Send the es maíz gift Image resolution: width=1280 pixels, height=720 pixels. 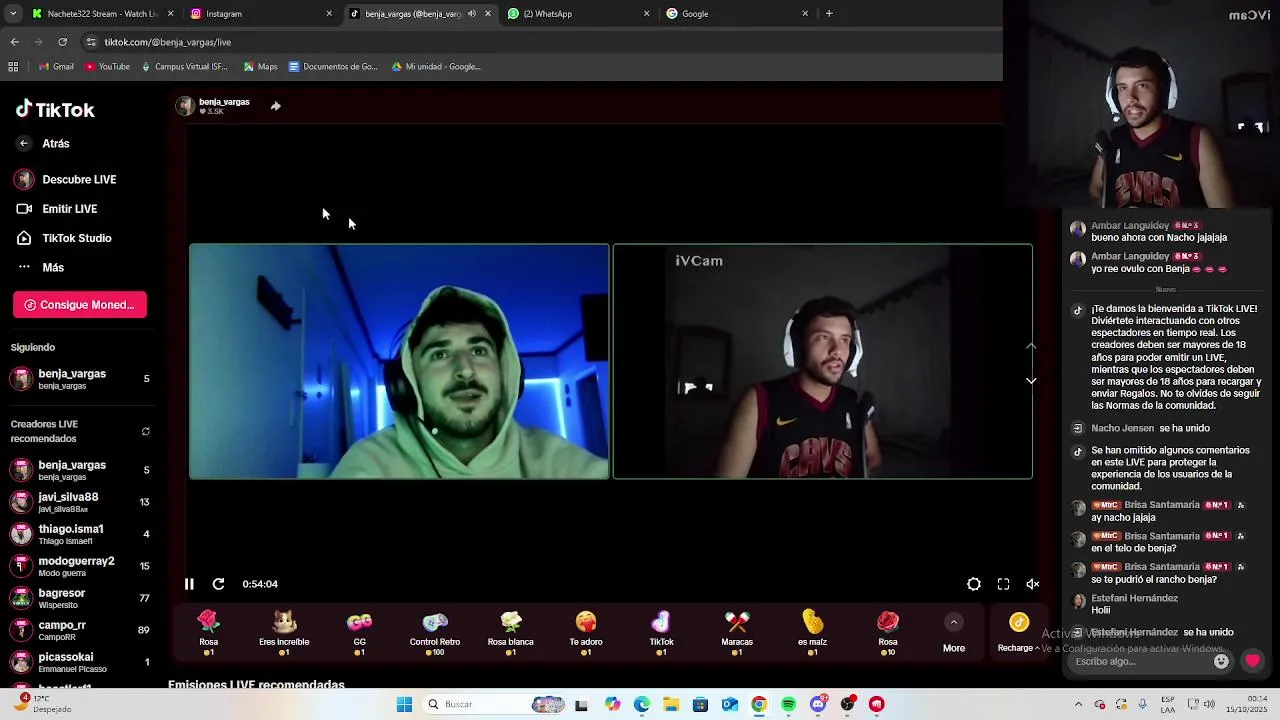coord(812,633)
